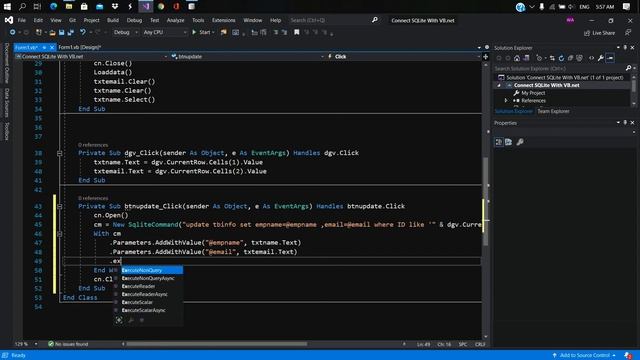Open the Any CPU platform dropdown
640x360 pixels.
[165, 32]
